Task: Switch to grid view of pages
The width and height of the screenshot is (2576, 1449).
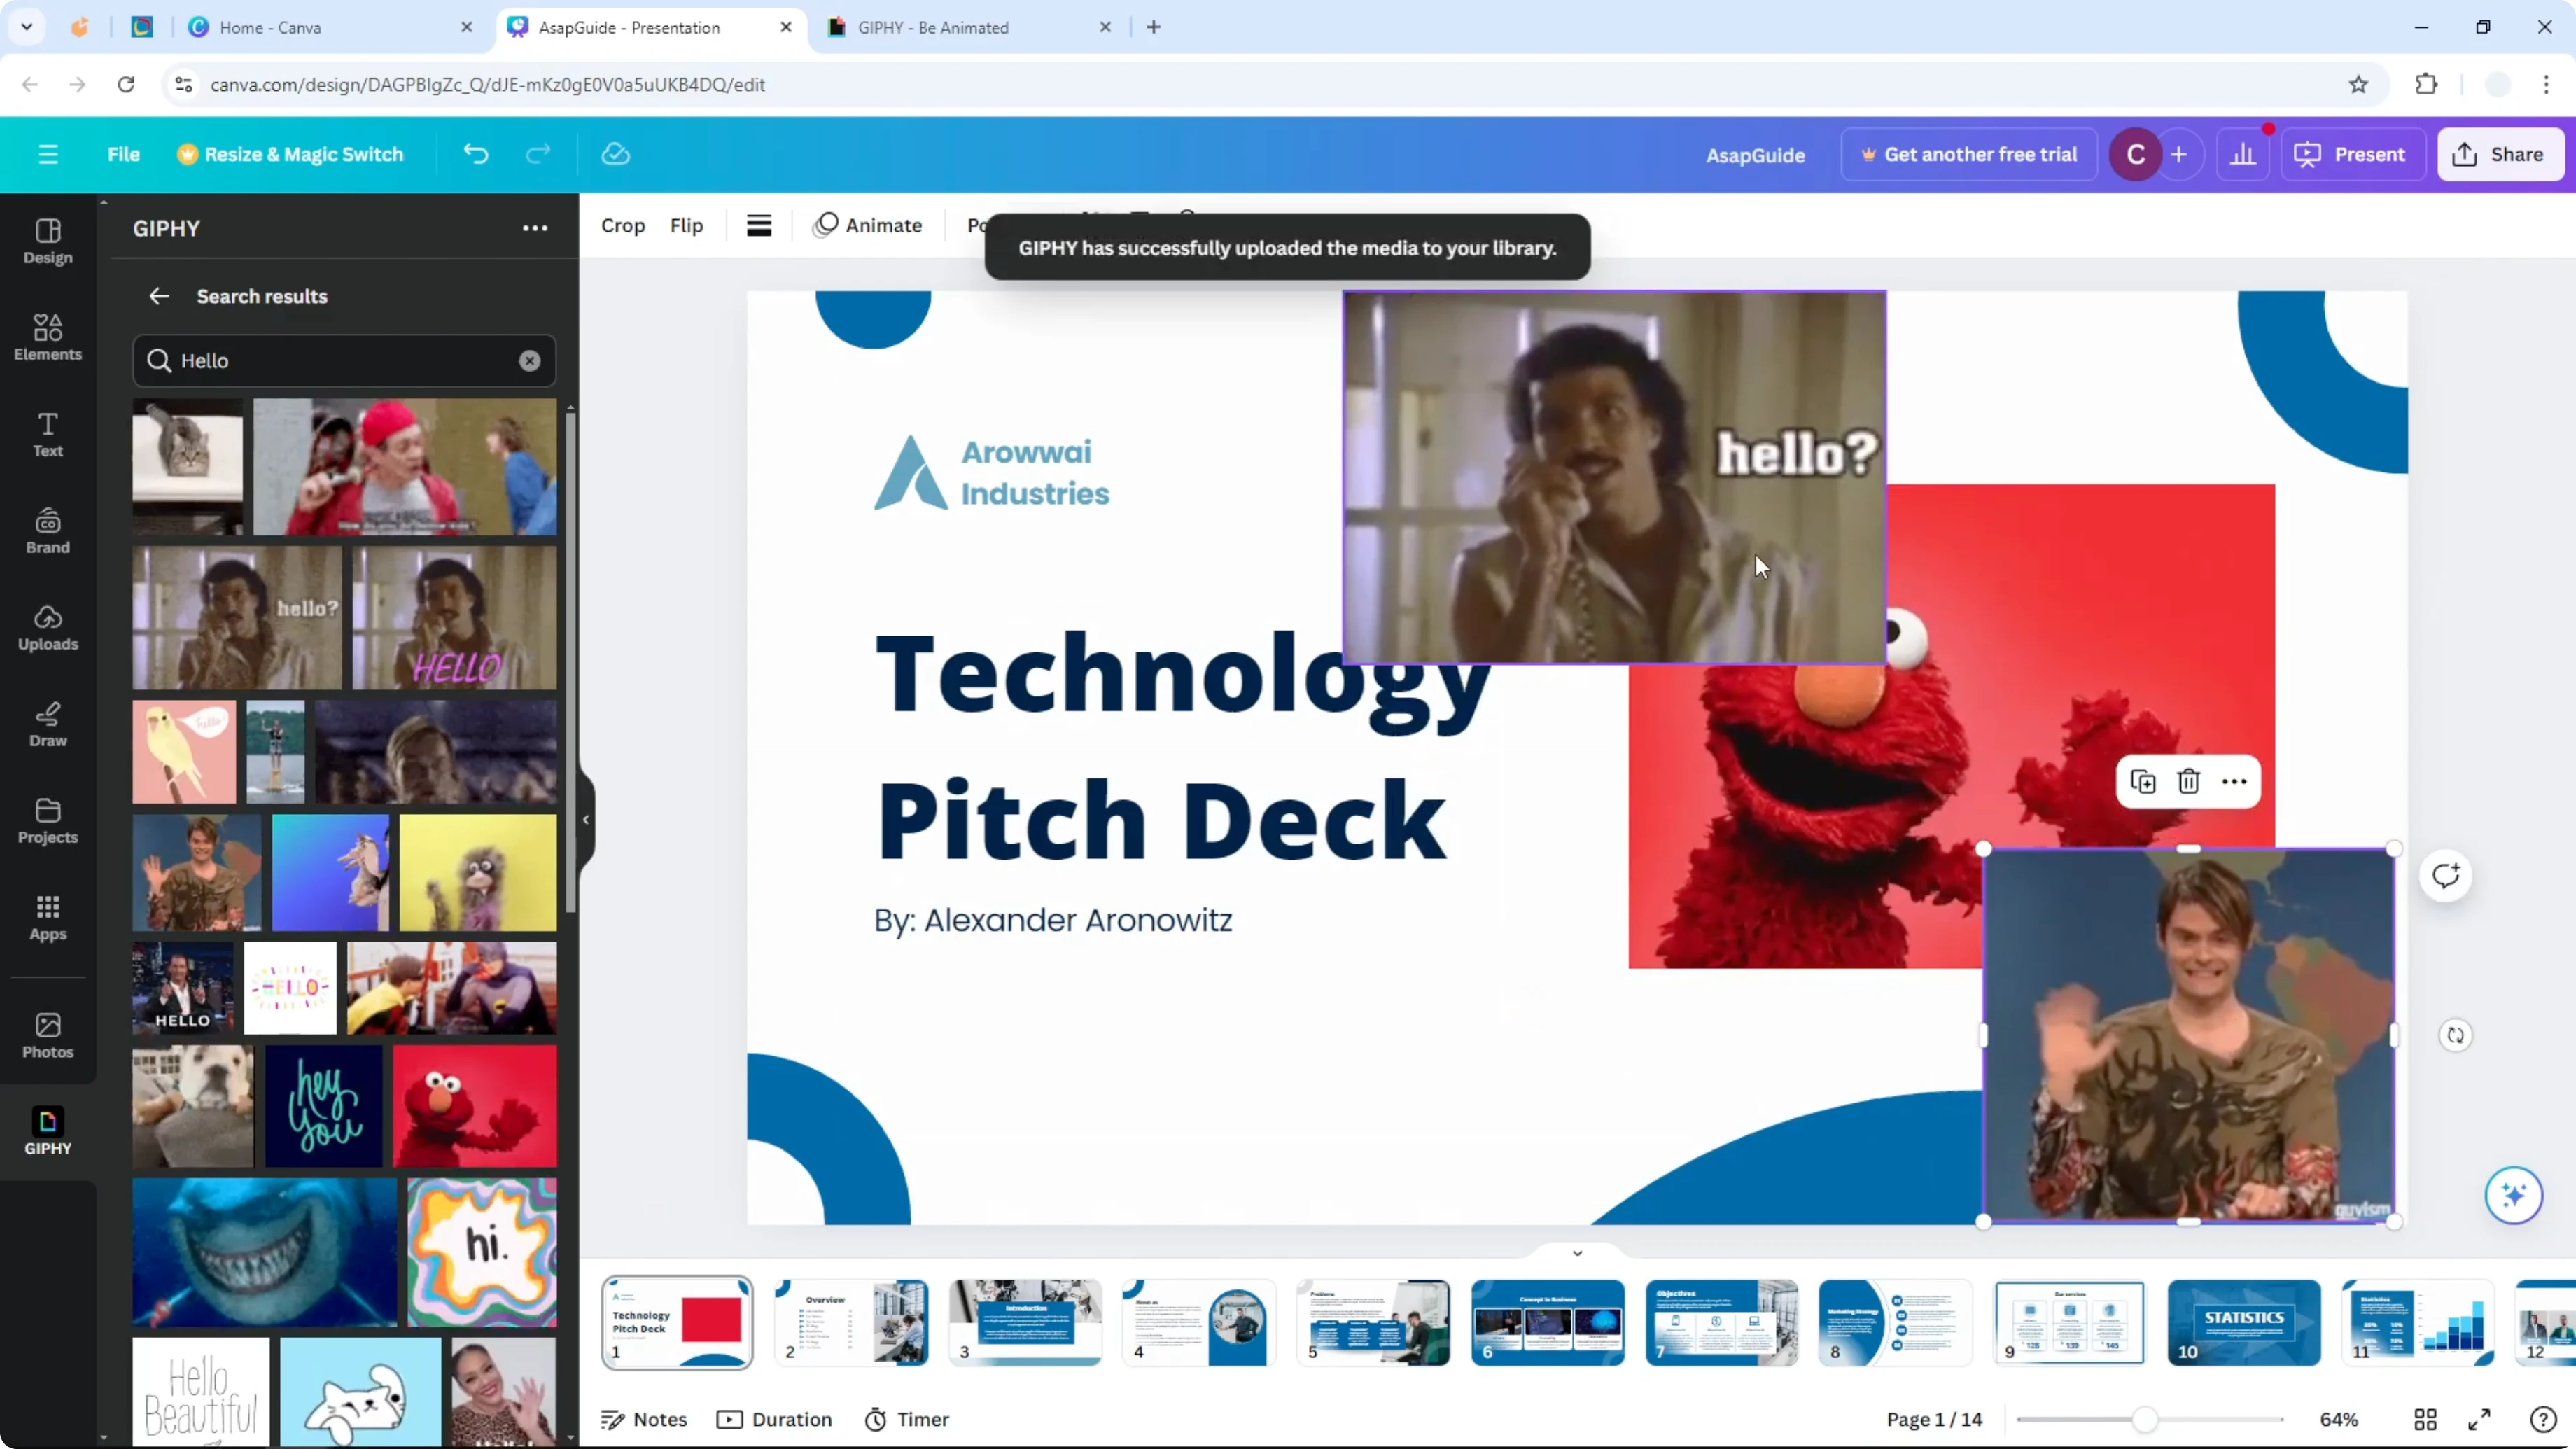Action: [2425, 1419]
